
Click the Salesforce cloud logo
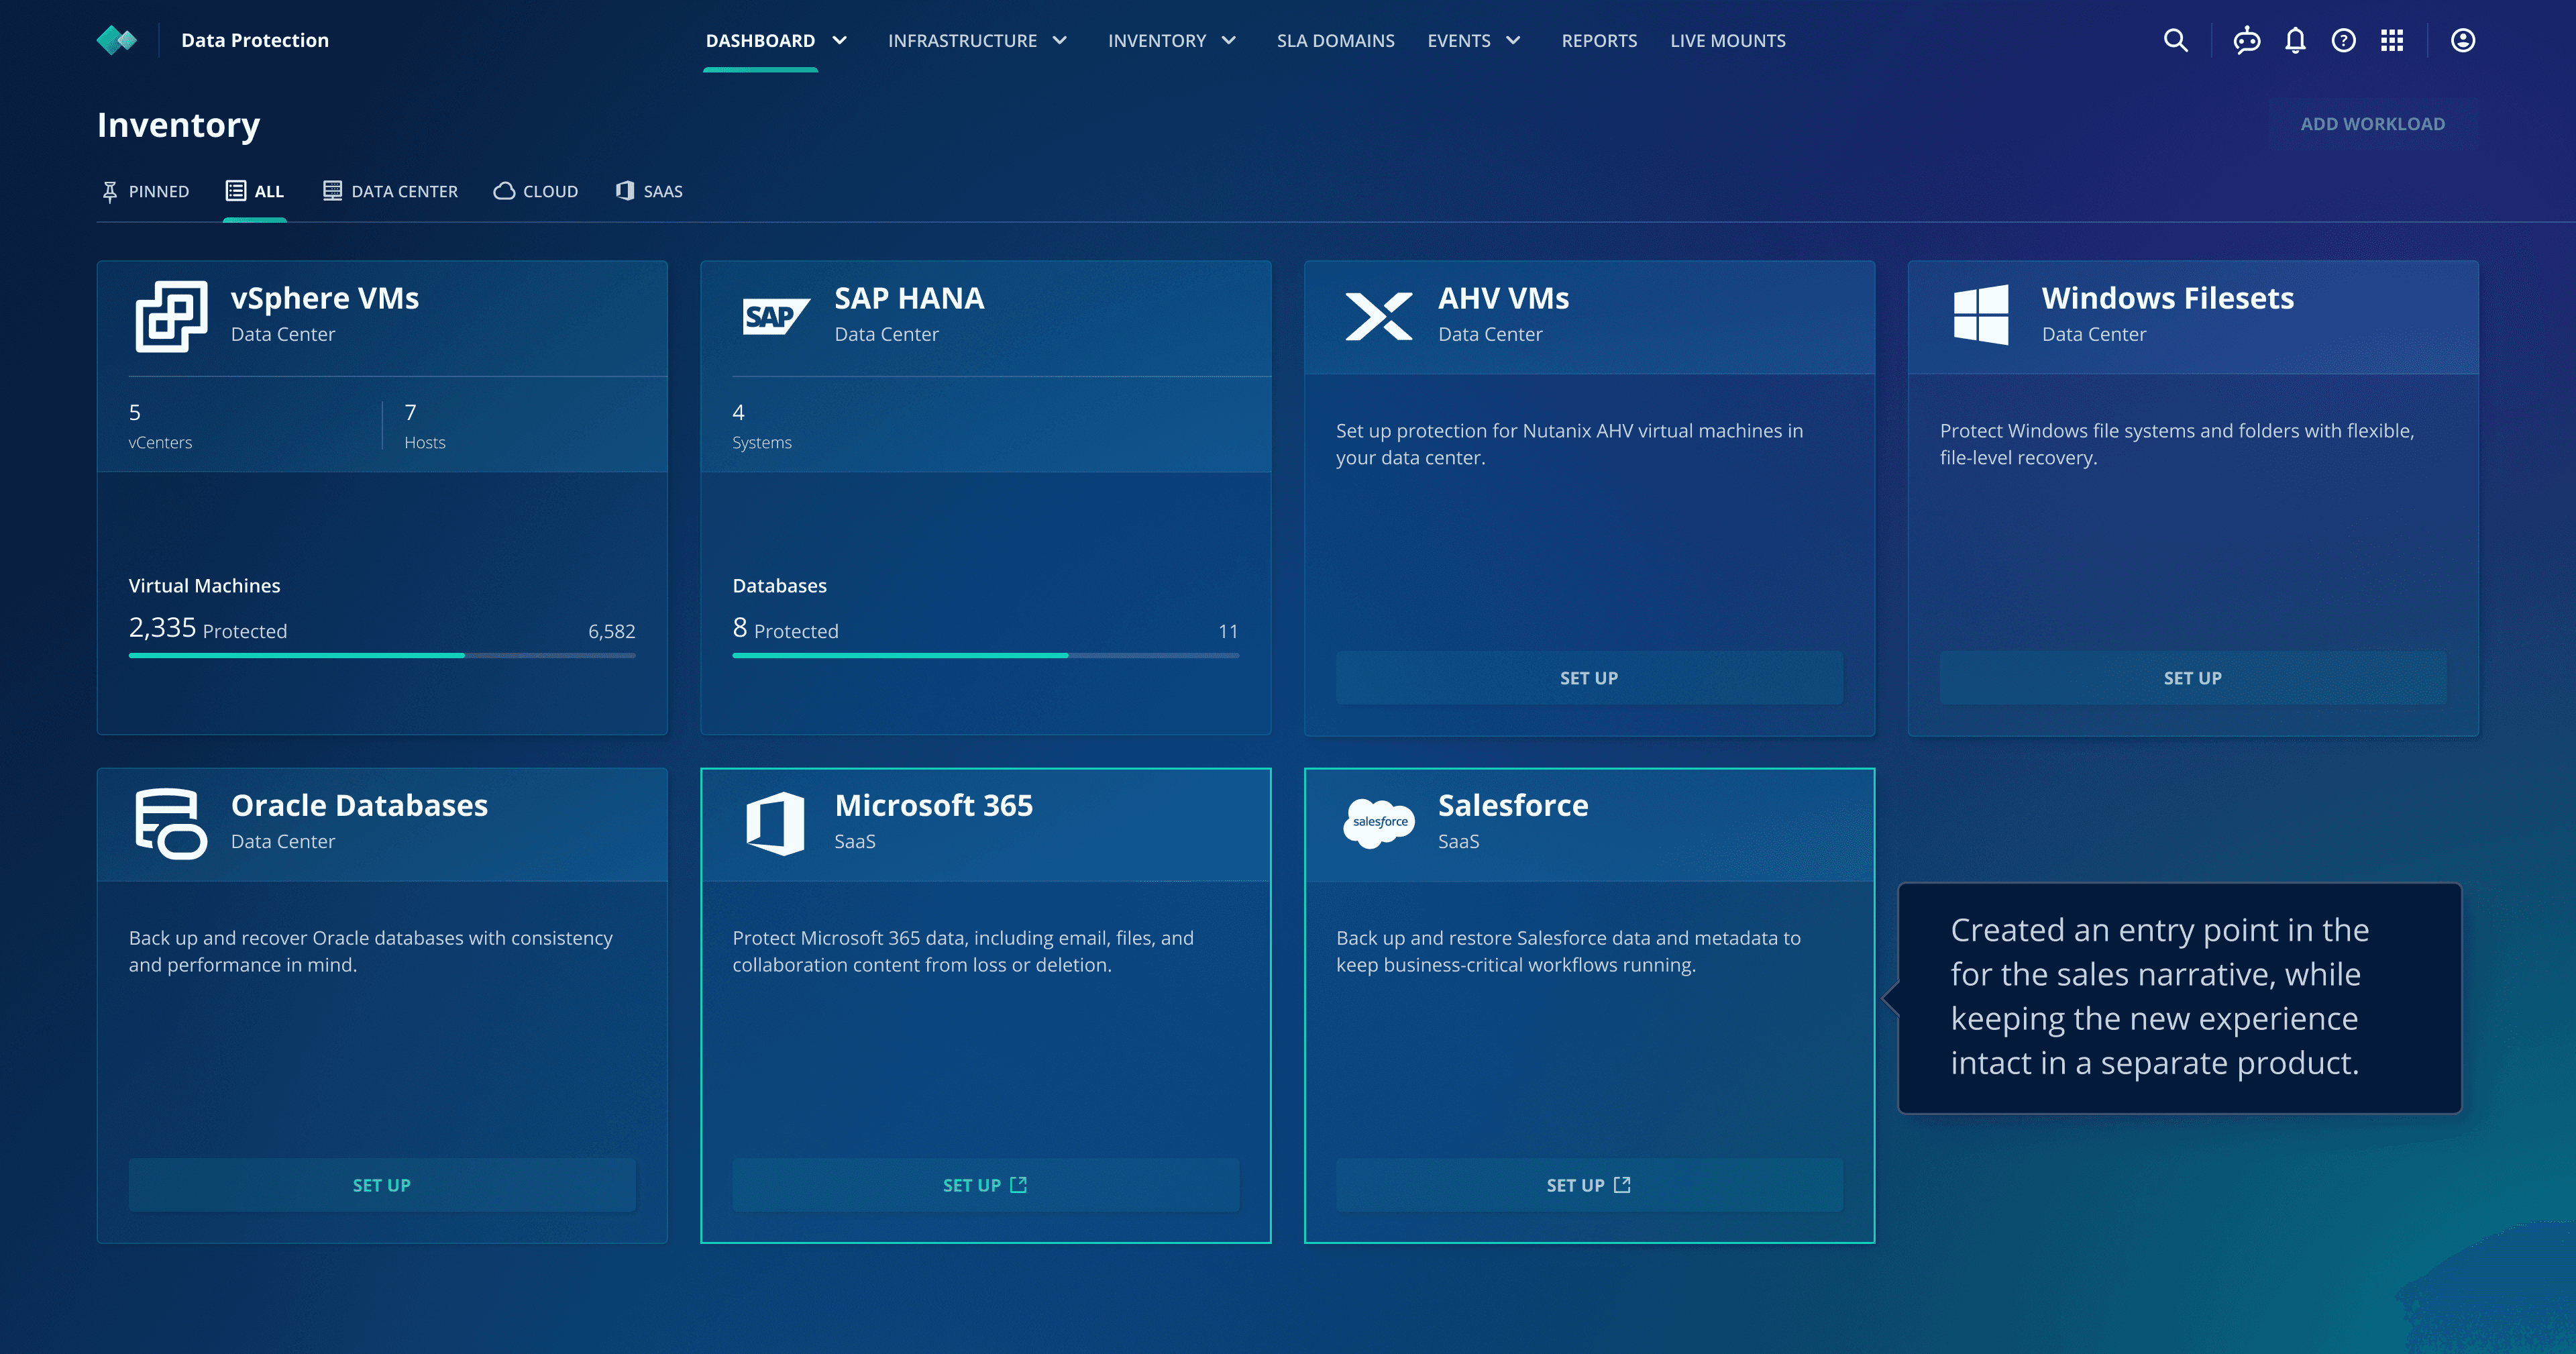(x=1379, y=822)
